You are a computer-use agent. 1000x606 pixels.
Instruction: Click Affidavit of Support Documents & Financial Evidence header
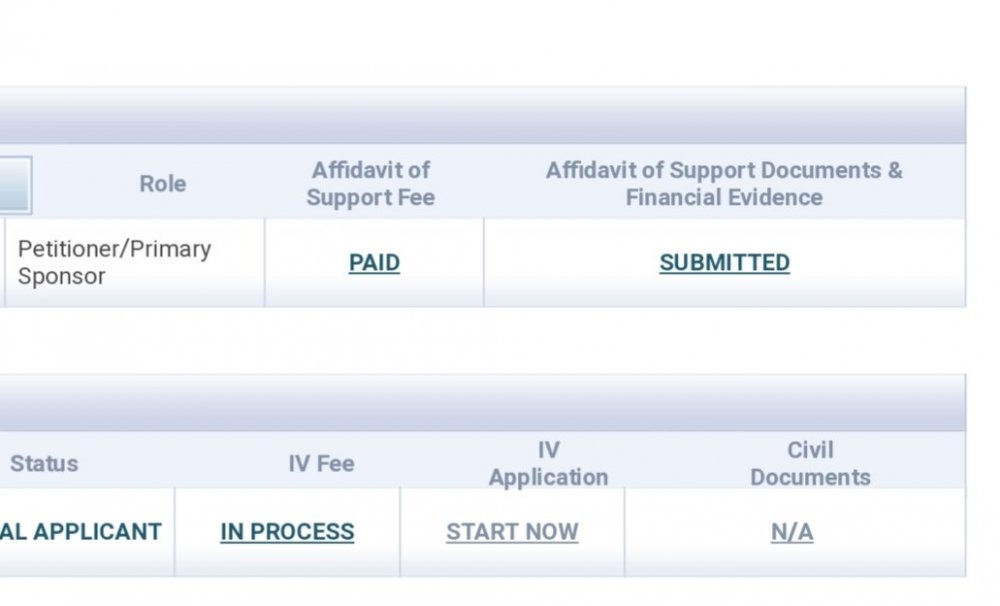point(724,184)
